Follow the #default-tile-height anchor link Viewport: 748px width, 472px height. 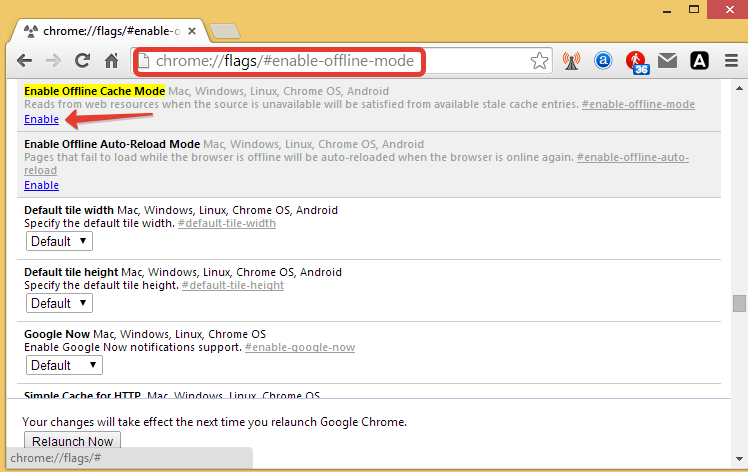(x=233, y=285)
